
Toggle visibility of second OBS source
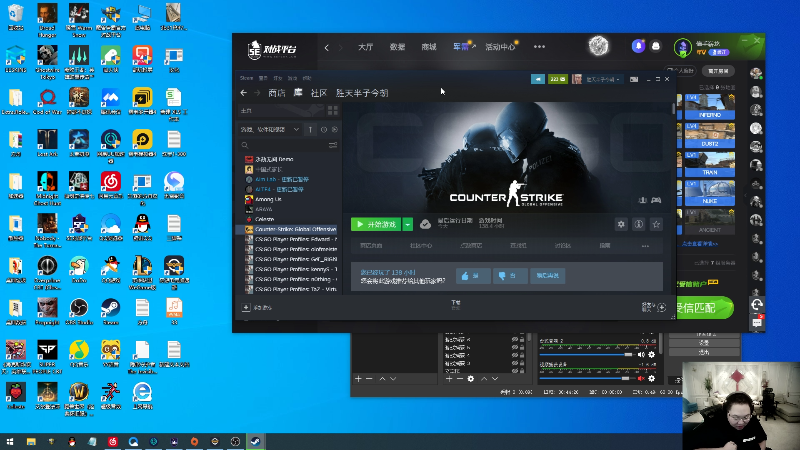[514, 347]
